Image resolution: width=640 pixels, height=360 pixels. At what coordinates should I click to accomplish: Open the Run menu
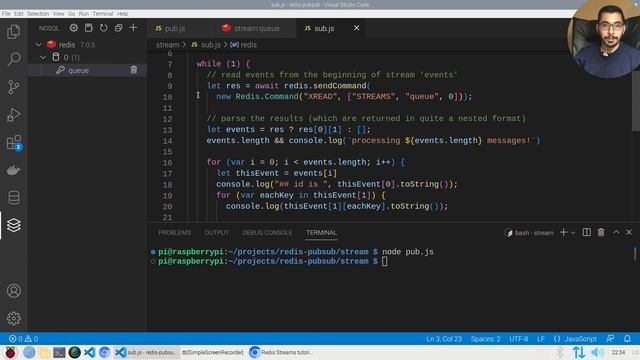(84, 13)
